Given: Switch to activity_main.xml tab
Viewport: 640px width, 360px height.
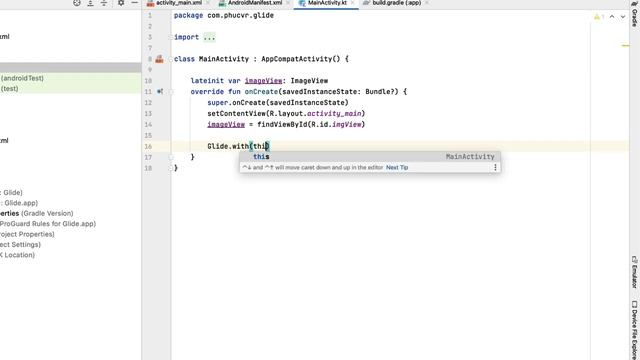Looking at the screenshot, I should point(179,3).
